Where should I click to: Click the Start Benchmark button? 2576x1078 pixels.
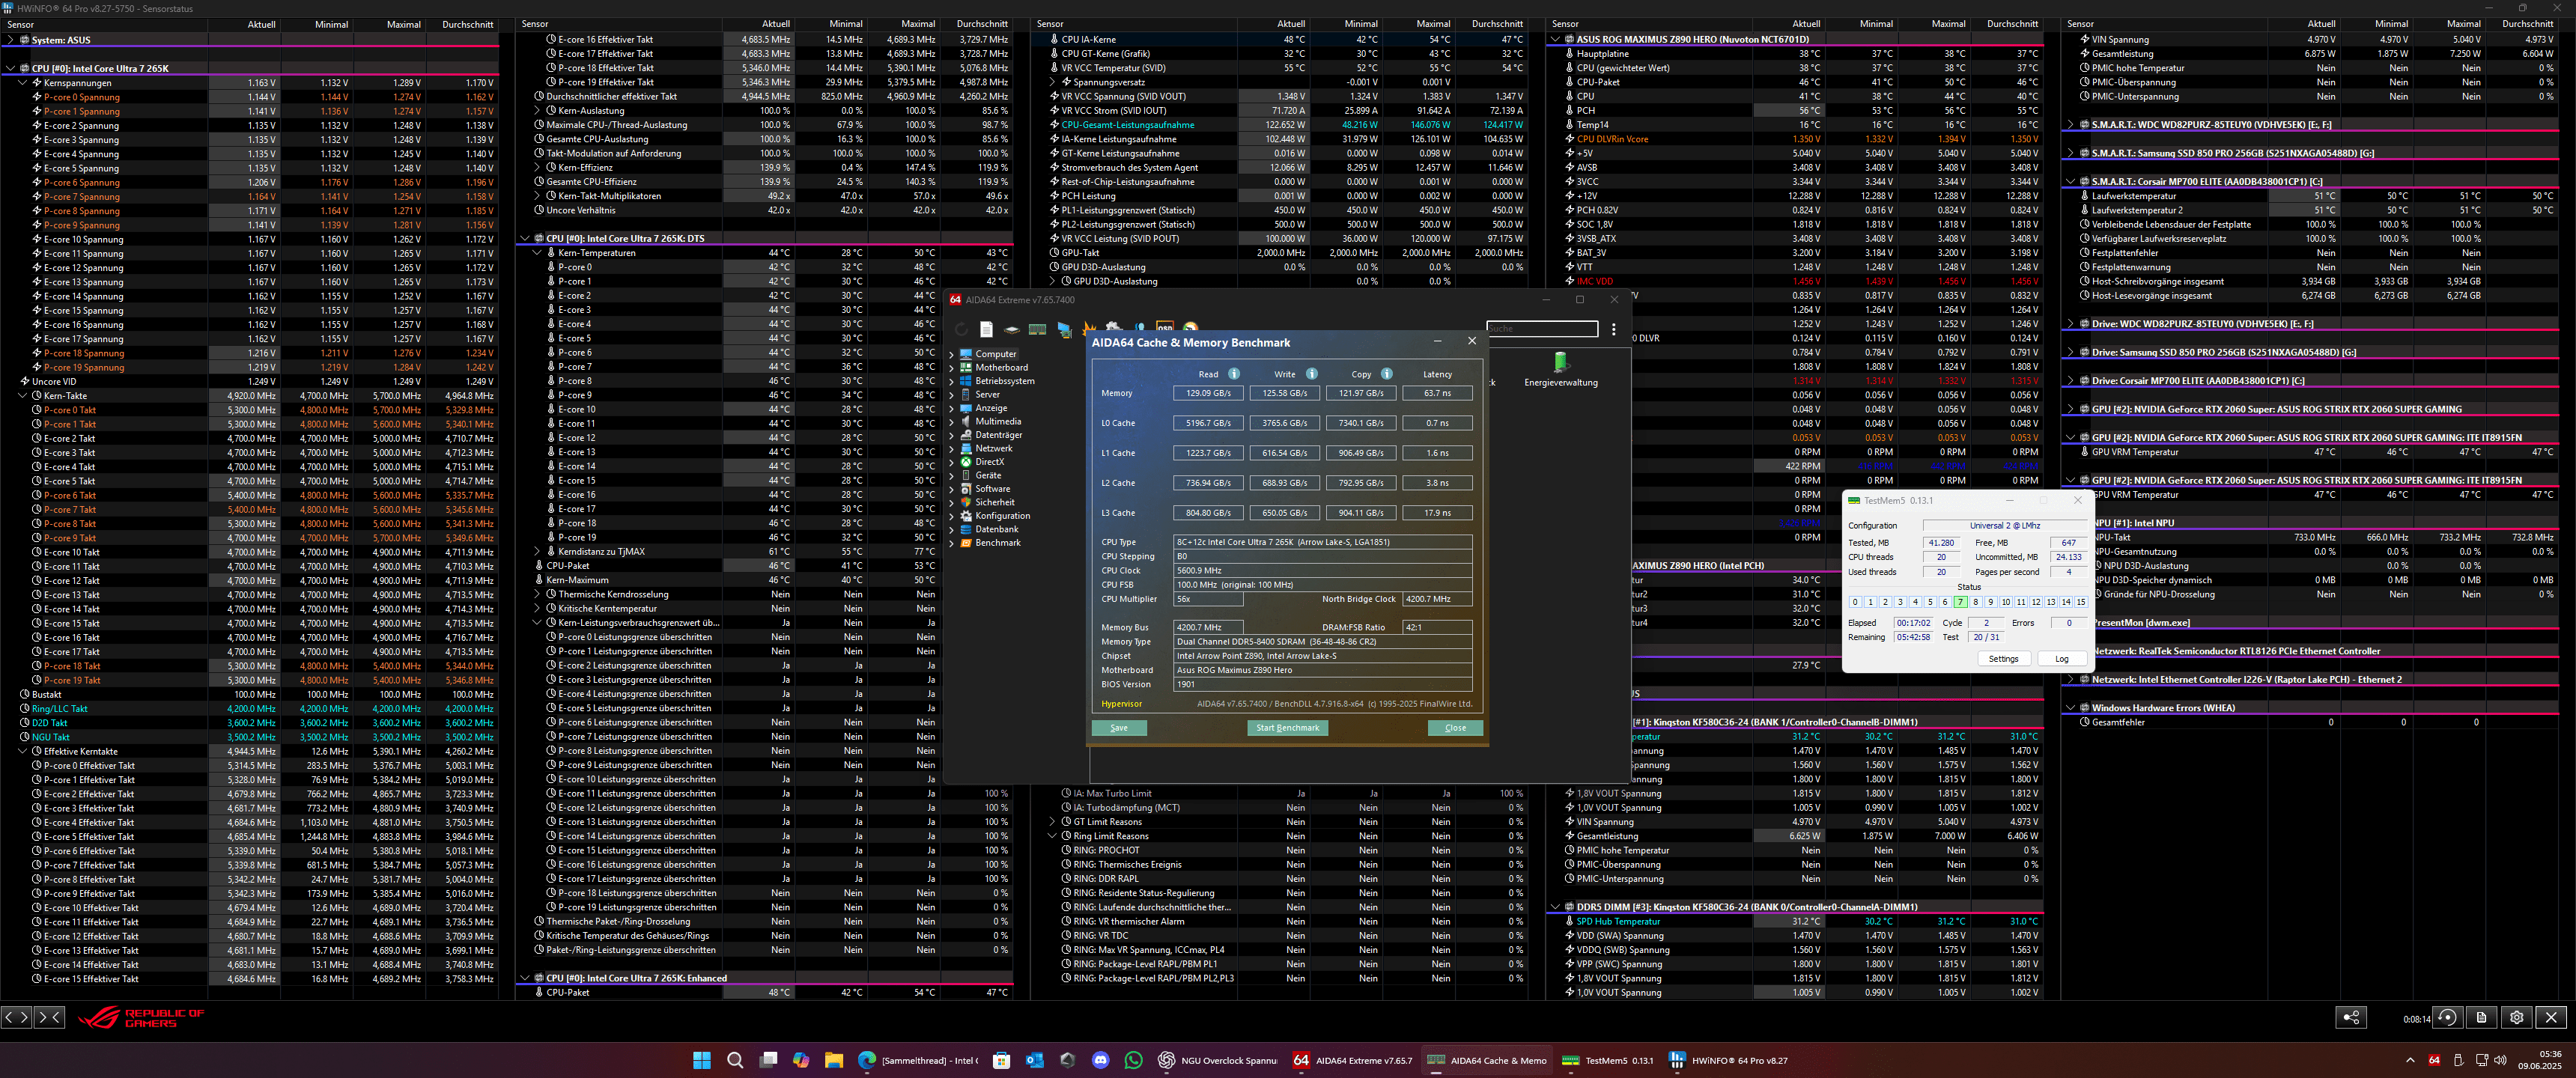coord(1287,728)
